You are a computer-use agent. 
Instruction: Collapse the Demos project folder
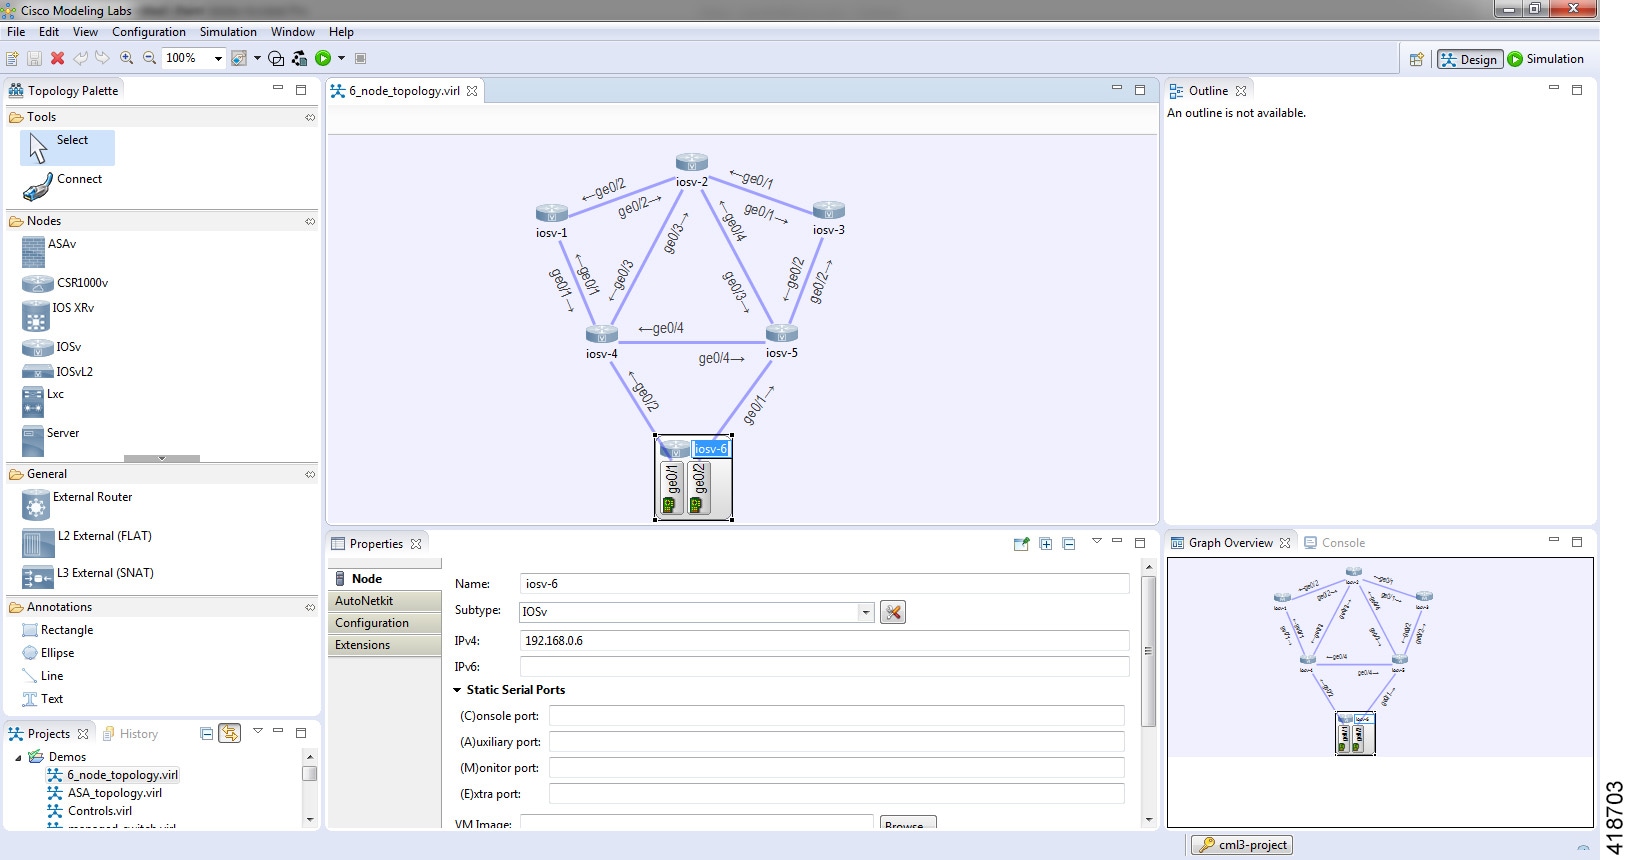click(x=18, y=757)
